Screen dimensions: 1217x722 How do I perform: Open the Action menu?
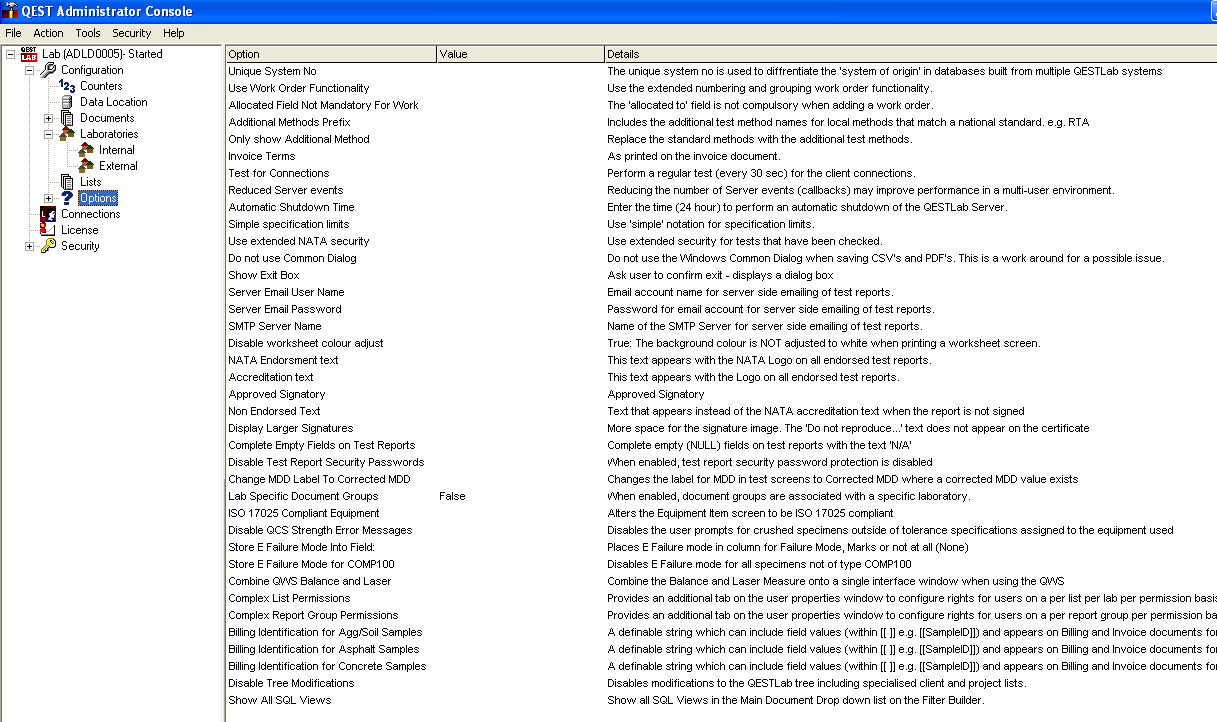(48, 33)
